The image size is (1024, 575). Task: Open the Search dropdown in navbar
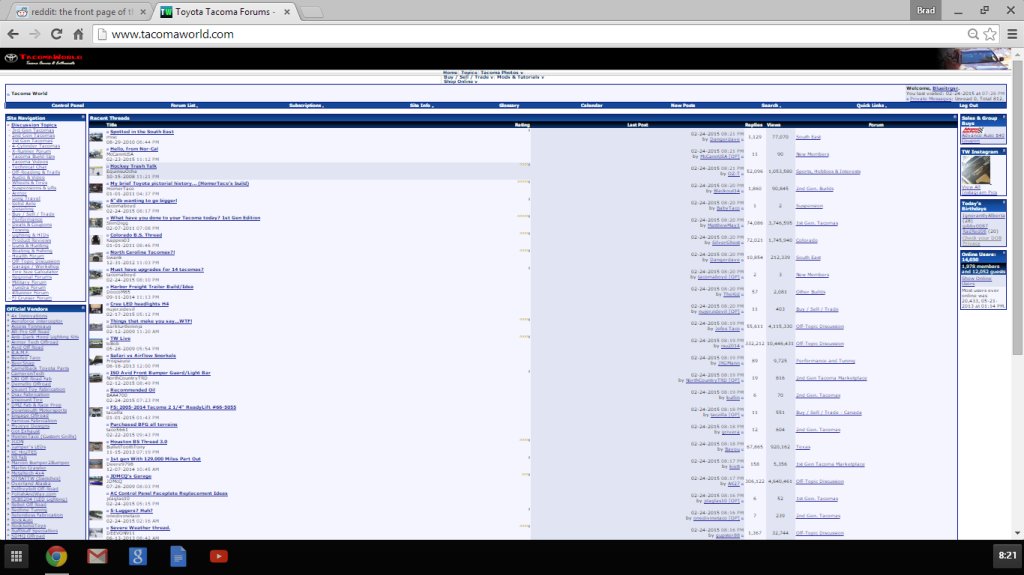pyautogui.click(x=771, y=105)
